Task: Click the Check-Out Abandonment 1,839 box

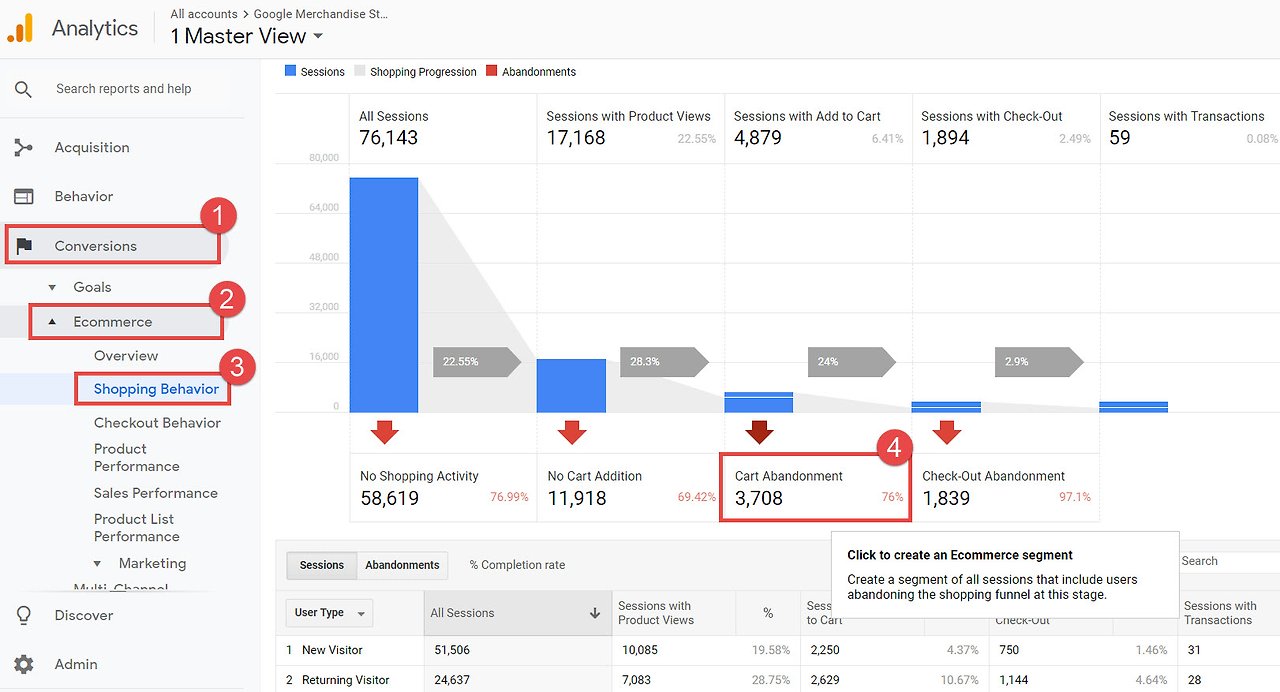Action: pyautogui.click(x=1005, y=487)
